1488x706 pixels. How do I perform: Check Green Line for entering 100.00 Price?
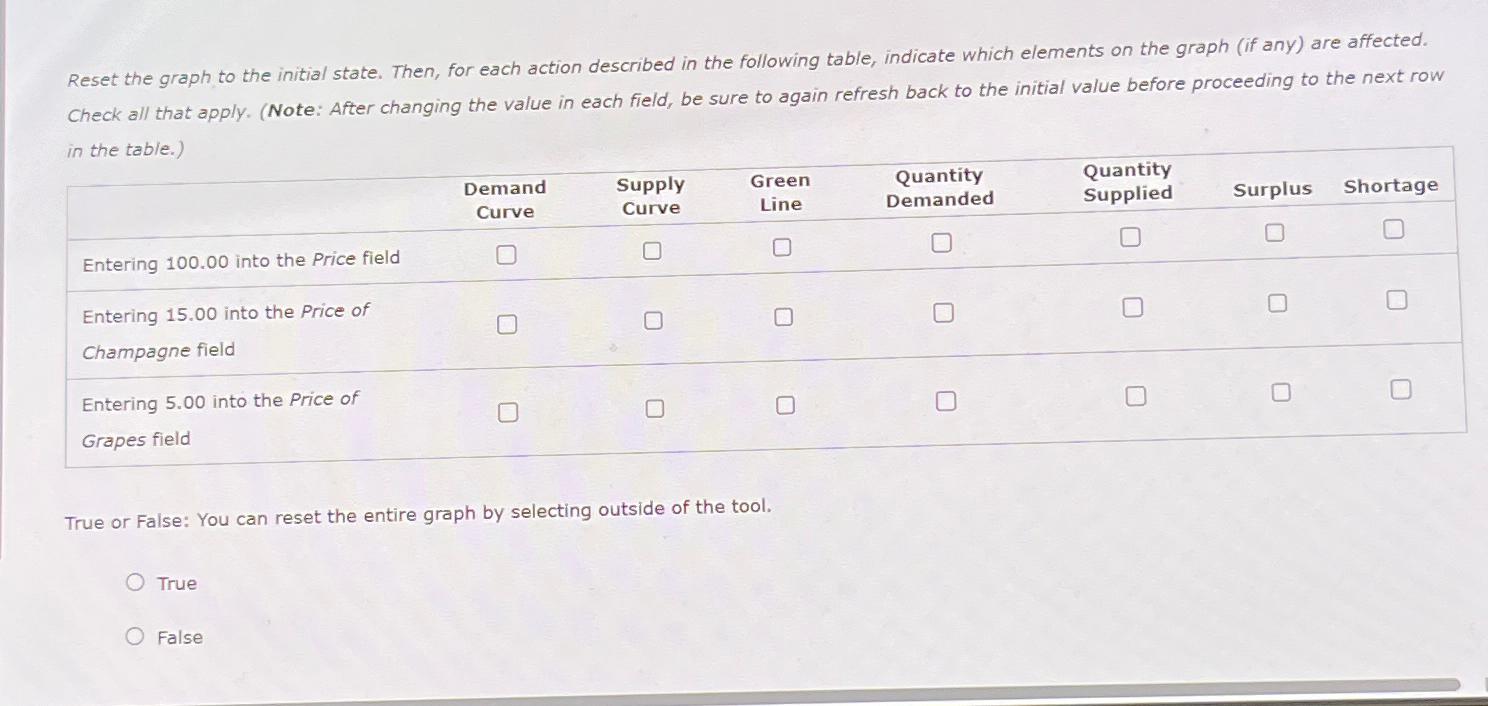[781, 246]
